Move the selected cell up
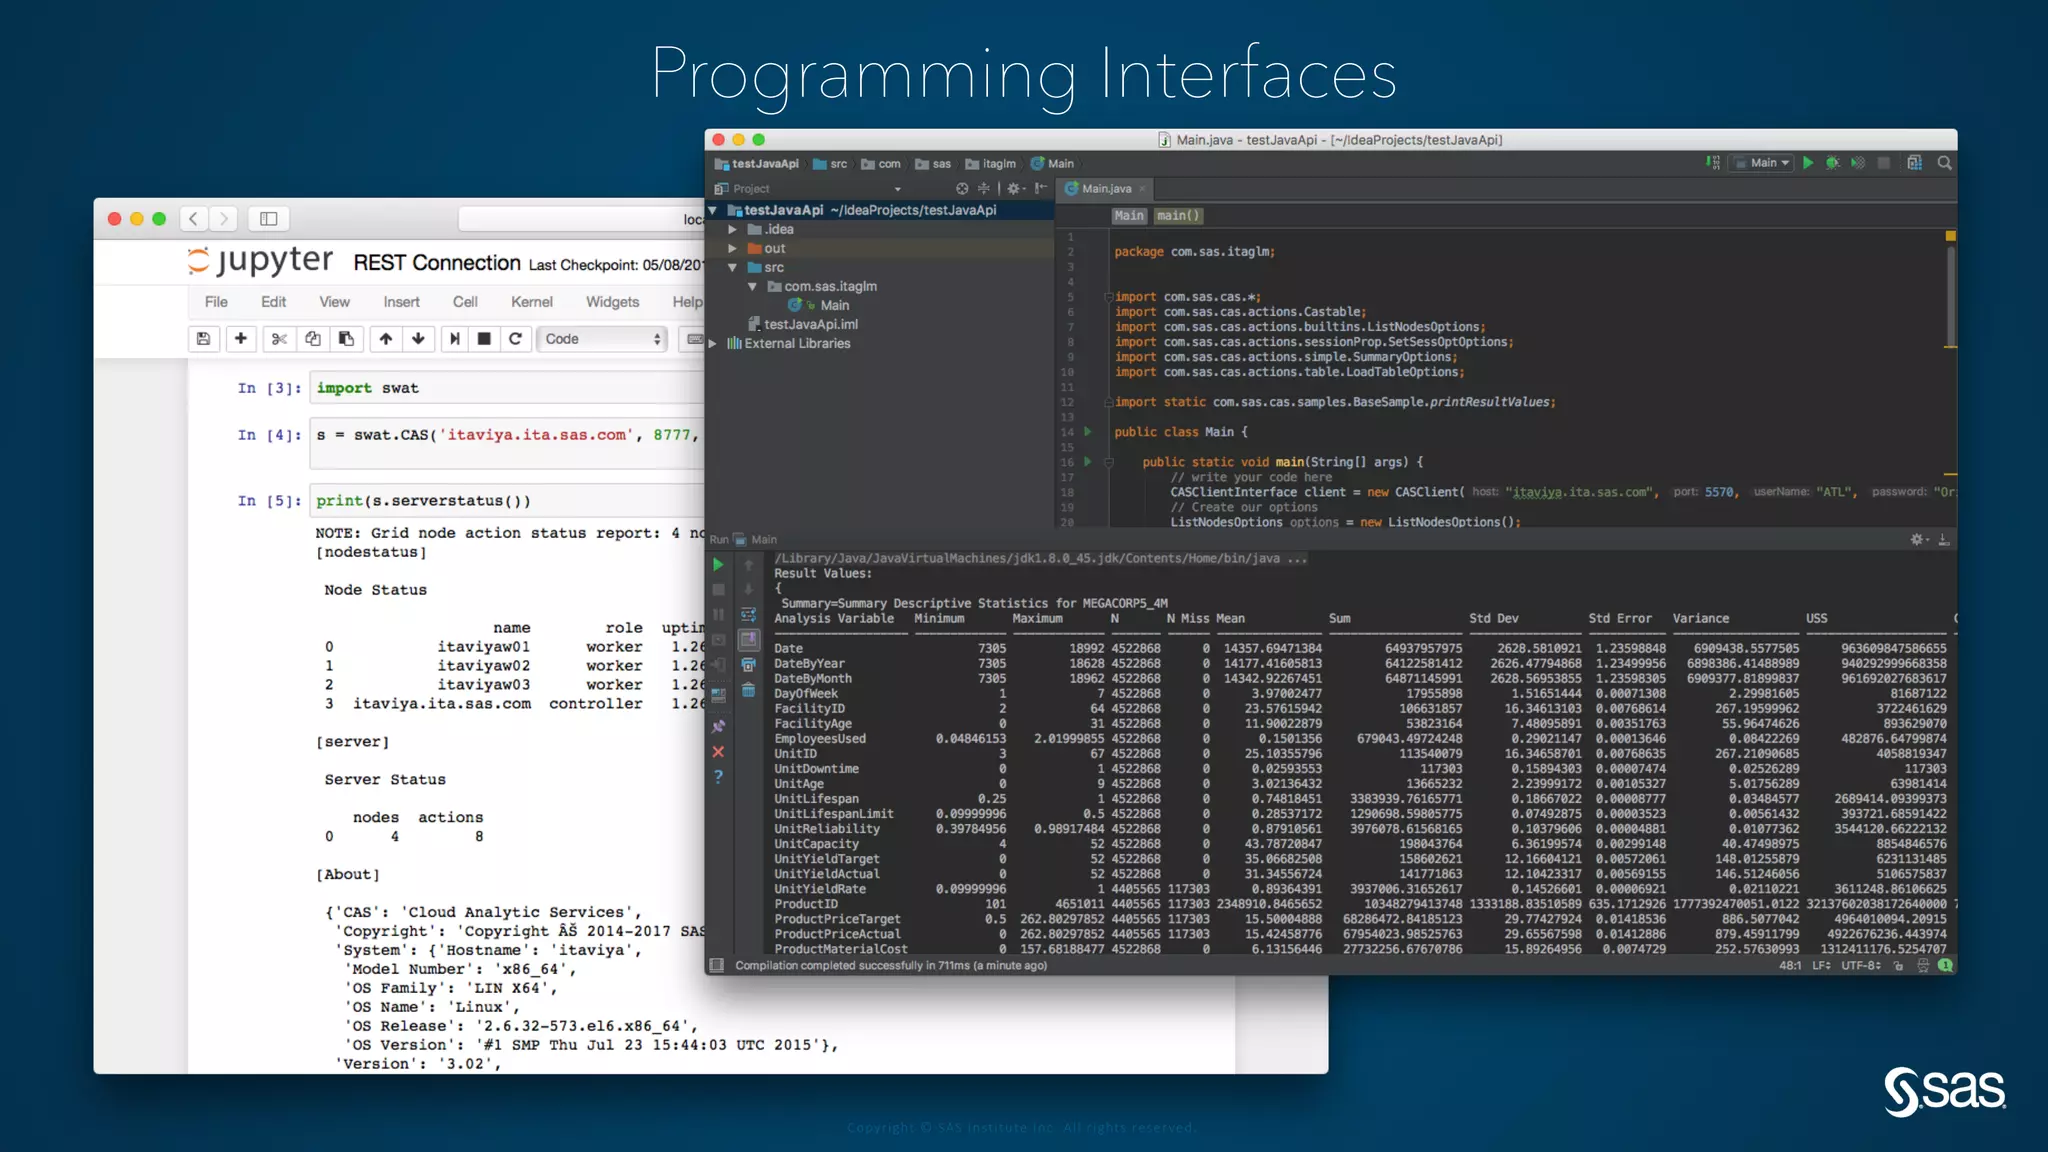Image resolution: width=2048 pixels, height=1152 pixels. pyautogui.click(x=385, y=339)
